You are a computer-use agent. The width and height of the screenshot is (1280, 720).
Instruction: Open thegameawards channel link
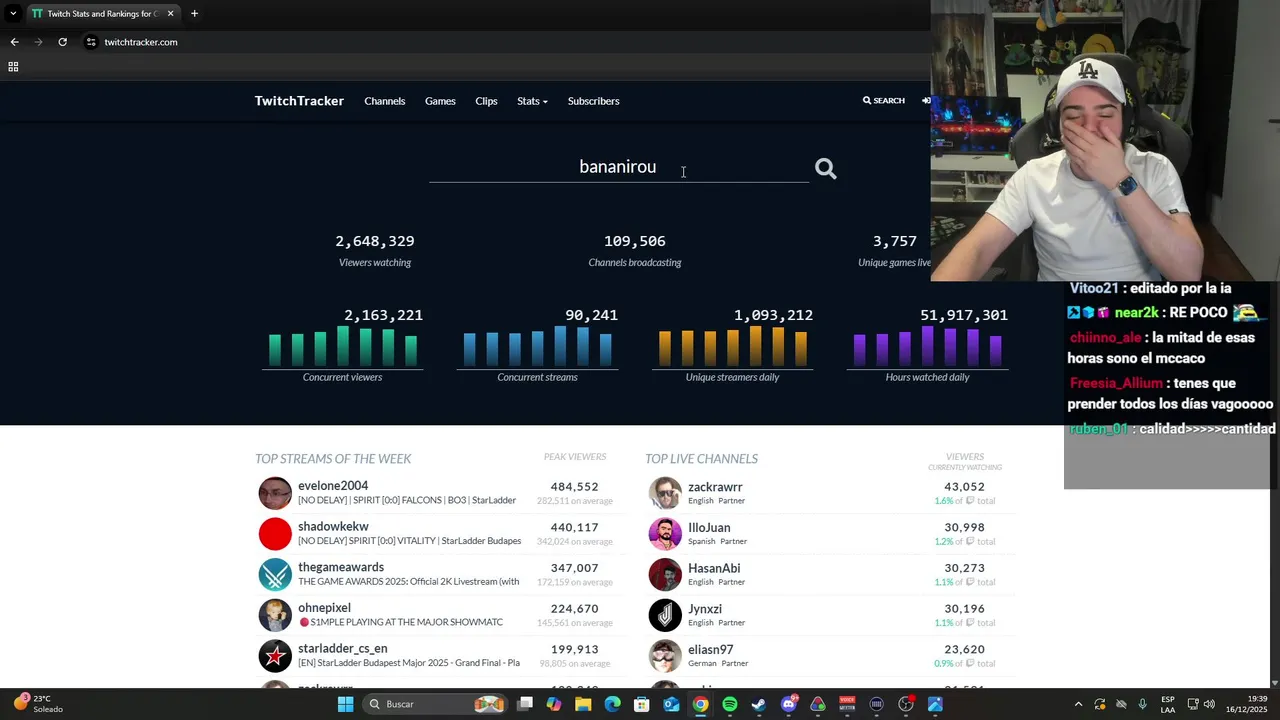[x=341, y=567]
